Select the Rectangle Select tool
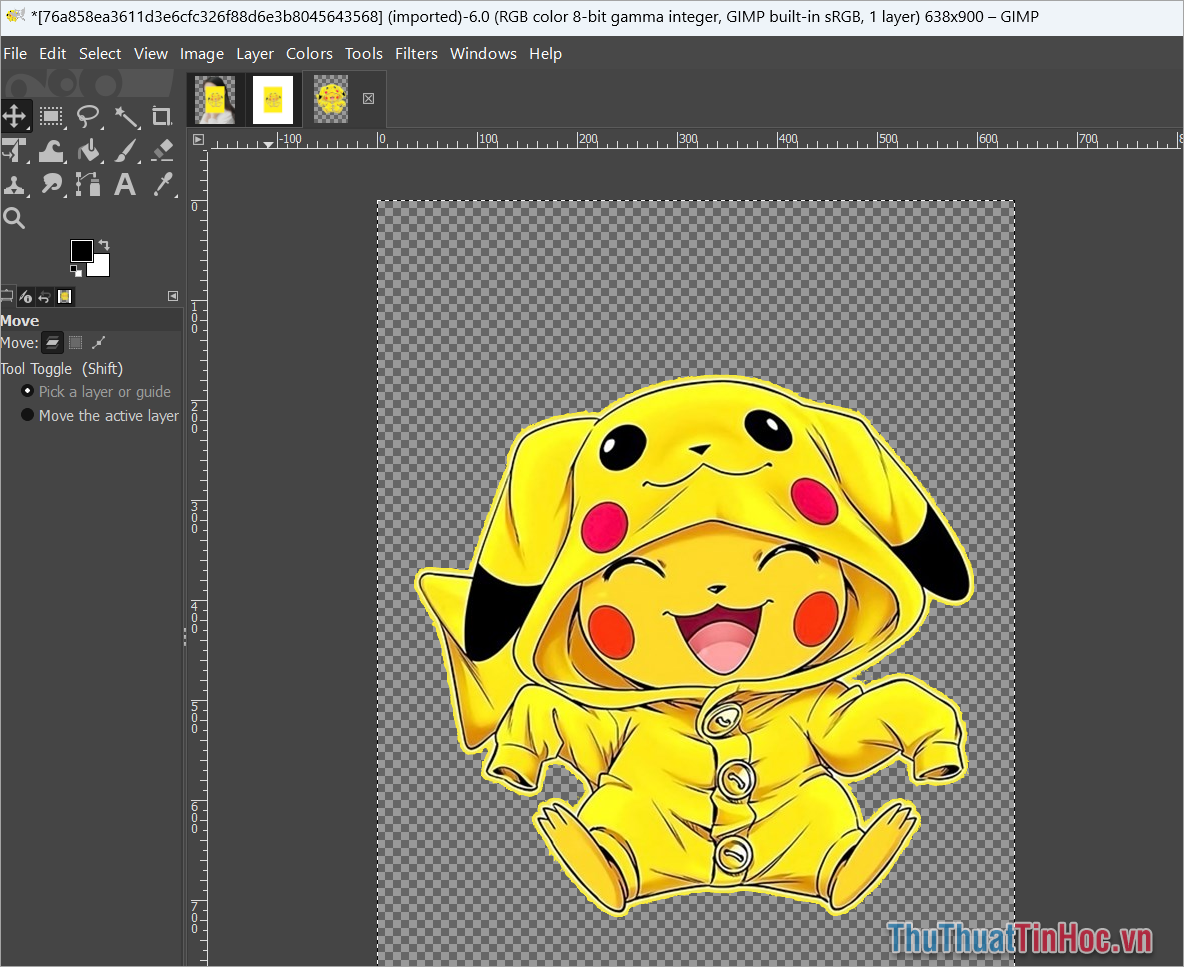Viewport: 1184px width, 967px height. [x=51, y=116]
